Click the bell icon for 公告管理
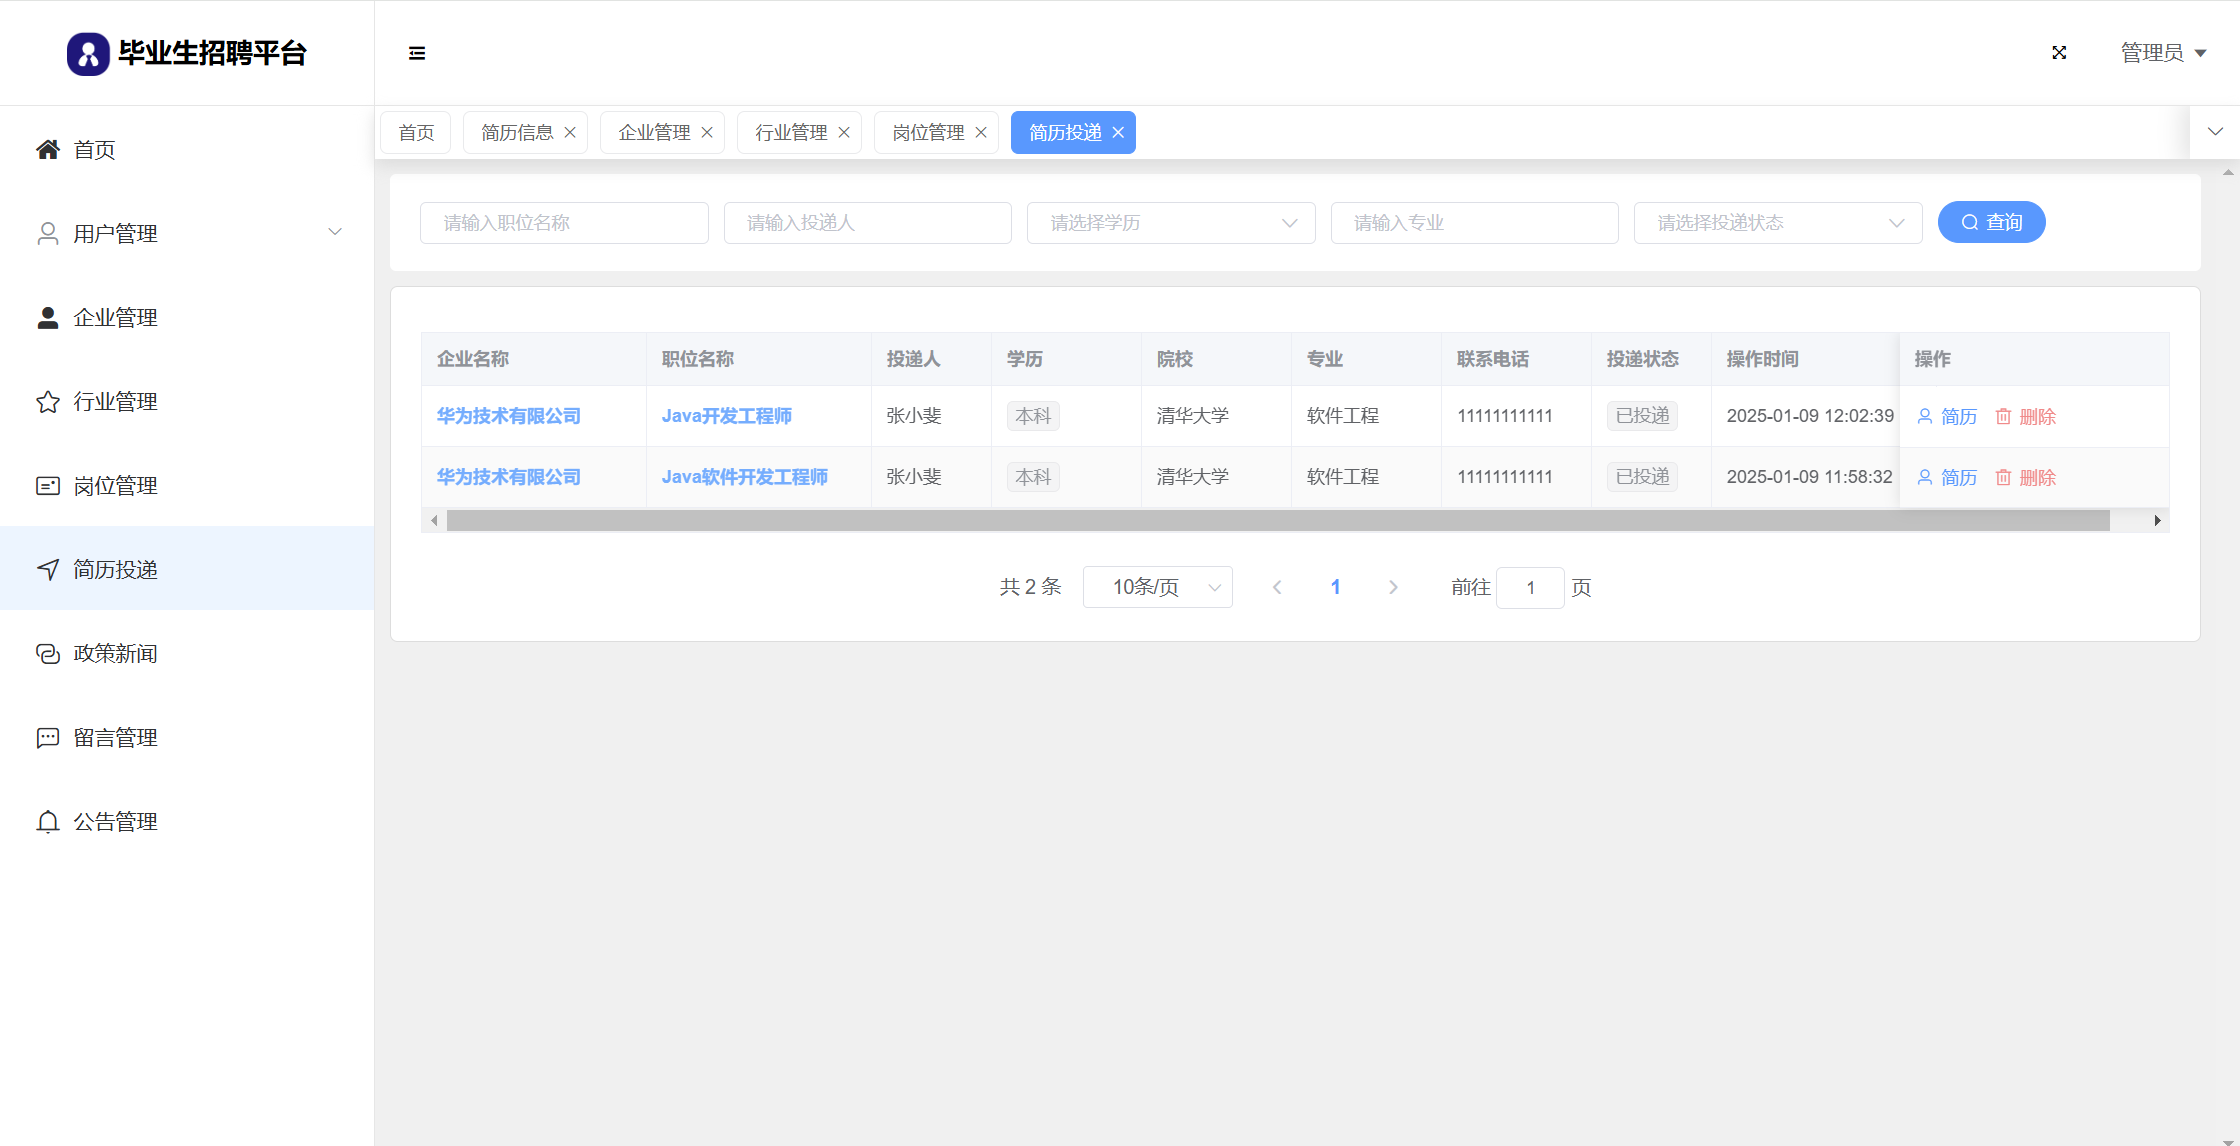This screenshot has width=2240, height=1146. coord(47,822)
